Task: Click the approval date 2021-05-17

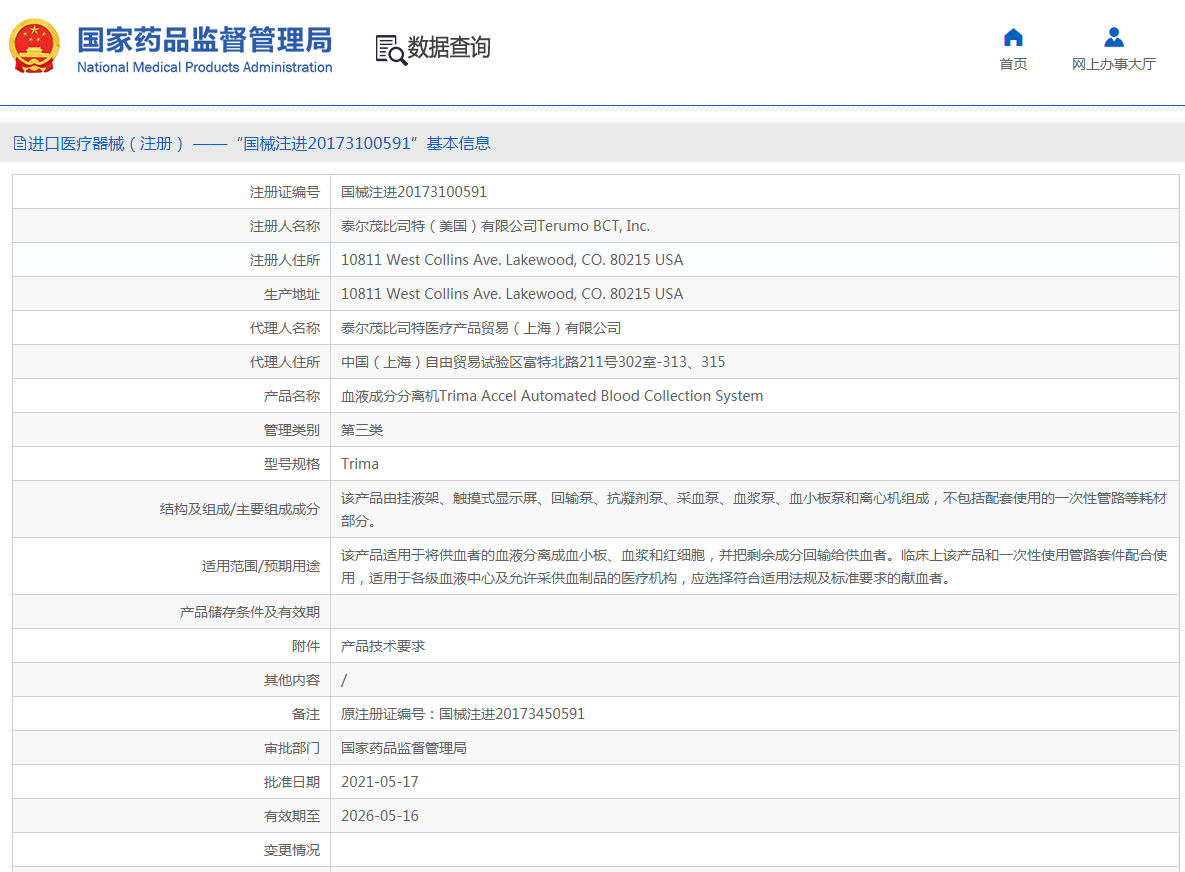Action: [380, 782]
